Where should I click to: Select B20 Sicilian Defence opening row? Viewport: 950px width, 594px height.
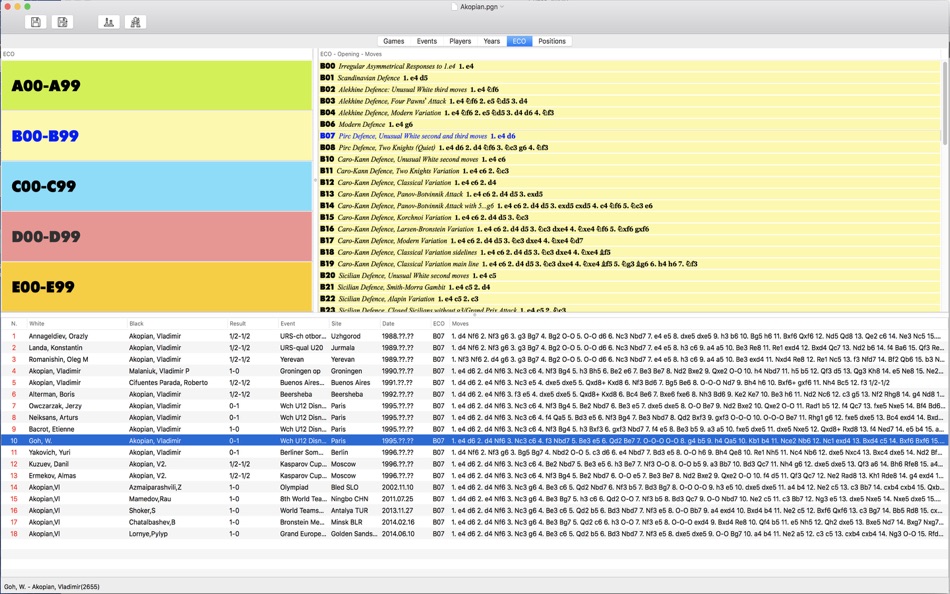629,275
